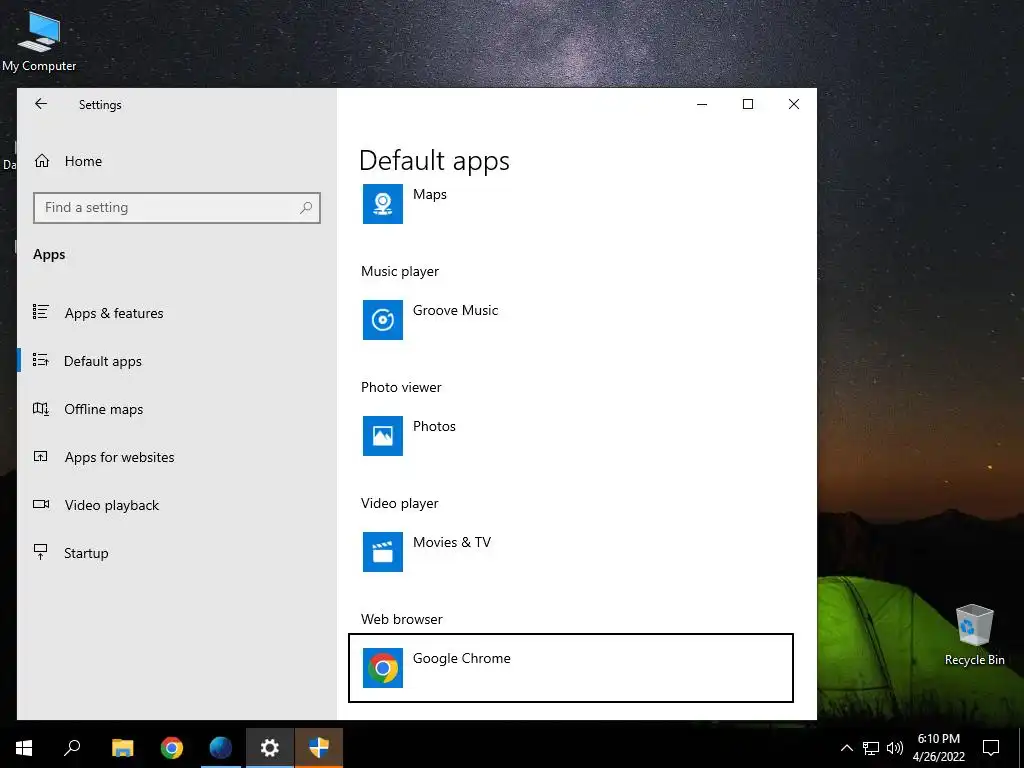Open Startup apps section
This screenshot has height=768, width=1024.
click(x=86, y=553)
